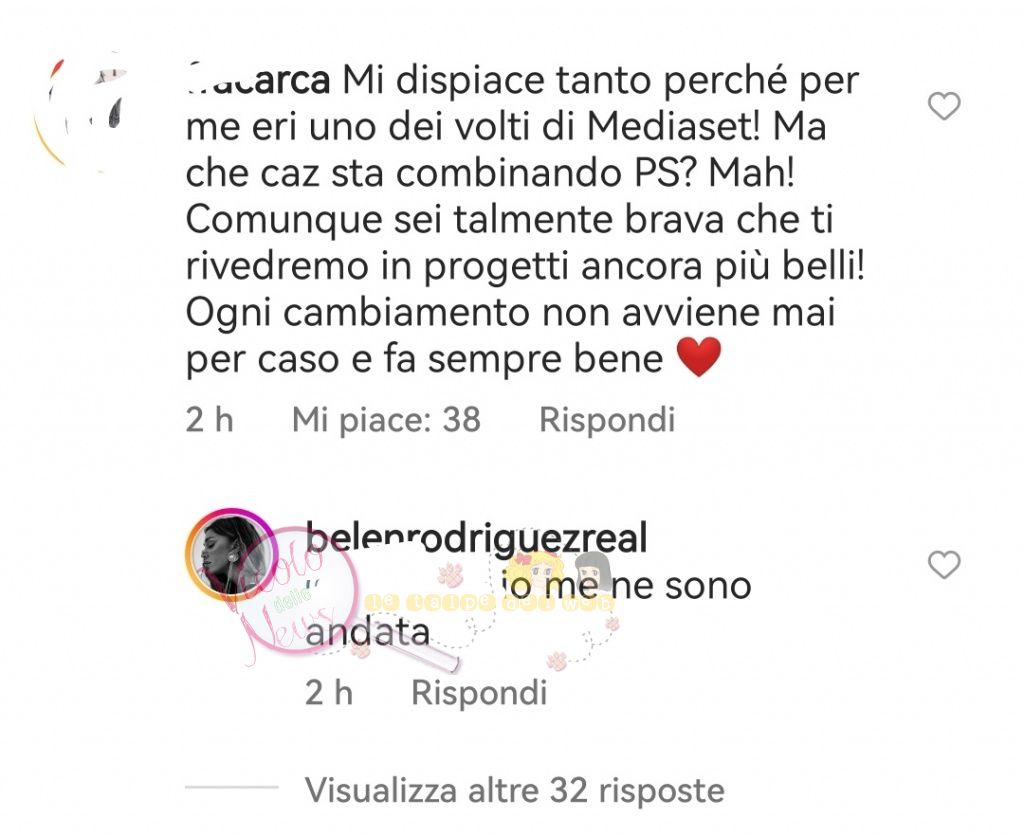Like the comment about Mediaset with heart icon
The width and height of the screenshot is (1024, 836).
coord(944,106)
